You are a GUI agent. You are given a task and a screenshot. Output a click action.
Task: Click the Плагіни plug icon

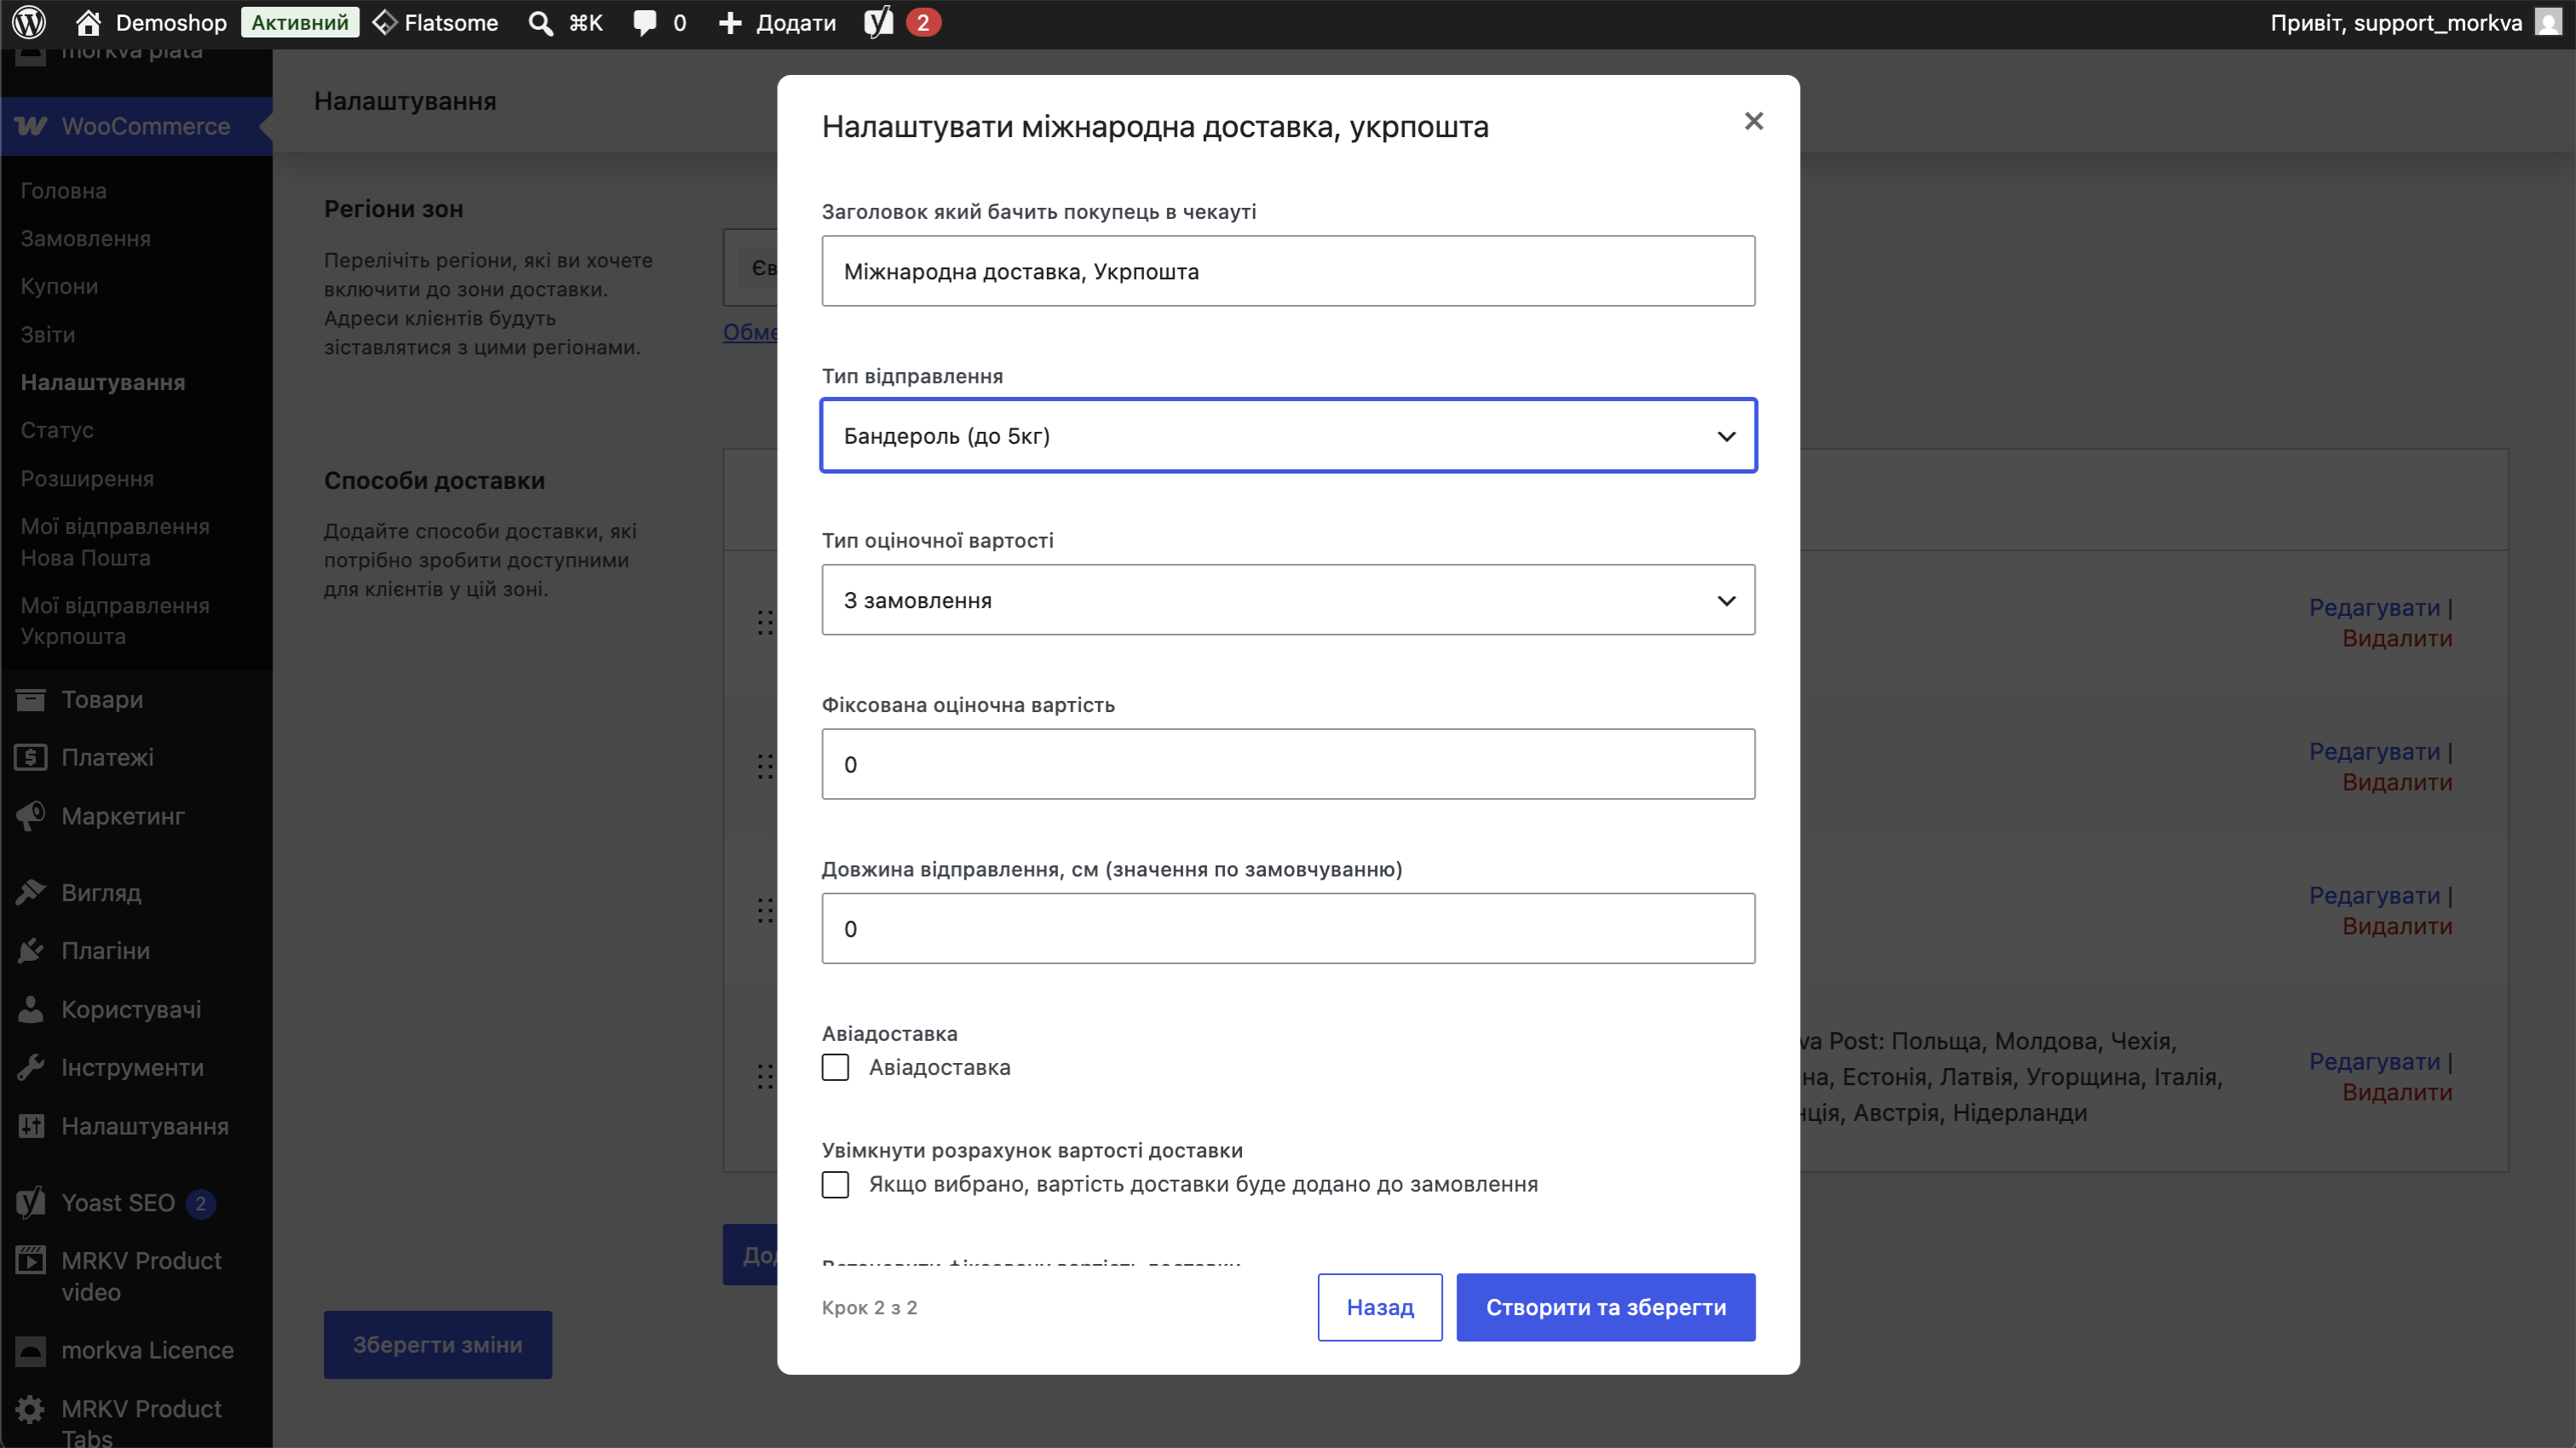(31, 950)
